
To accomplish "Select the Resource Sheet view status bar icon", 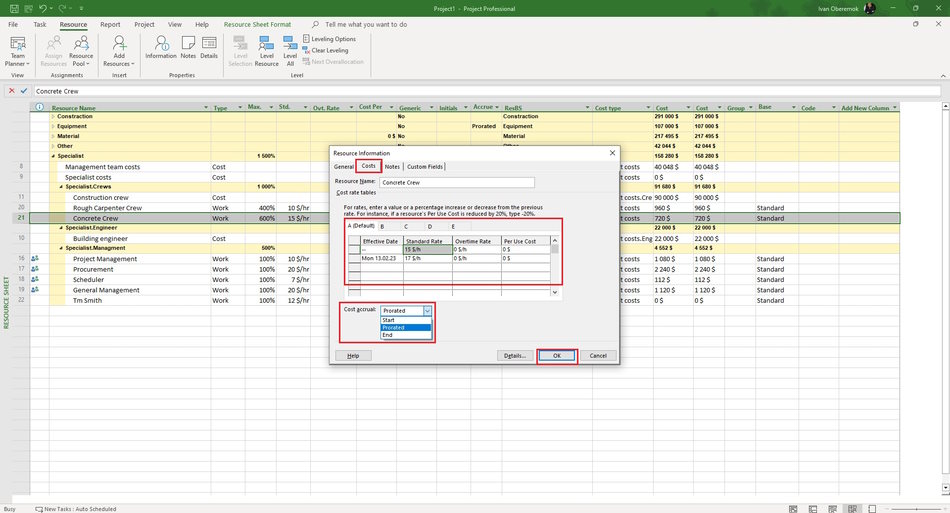I will [x=852, y=509].
